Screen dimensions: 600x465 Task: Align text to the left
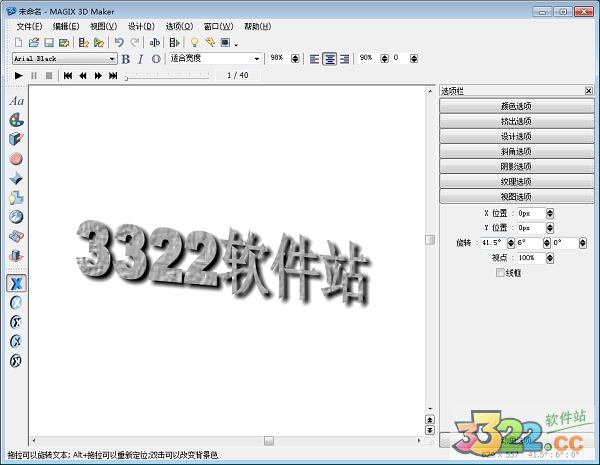[315, 59]
